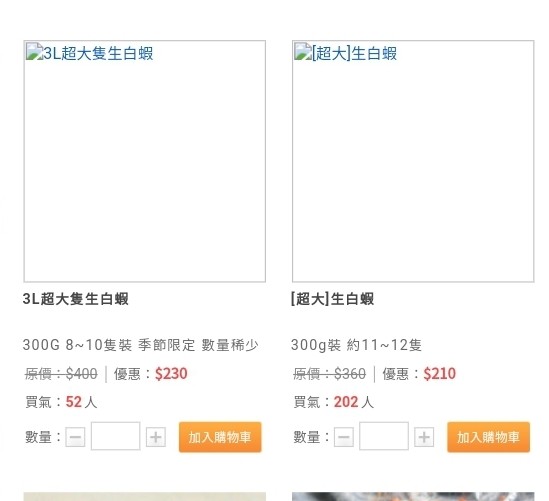
Task: Click the 3L超大隻生白蝦 product image area
Action: point(145,161)
